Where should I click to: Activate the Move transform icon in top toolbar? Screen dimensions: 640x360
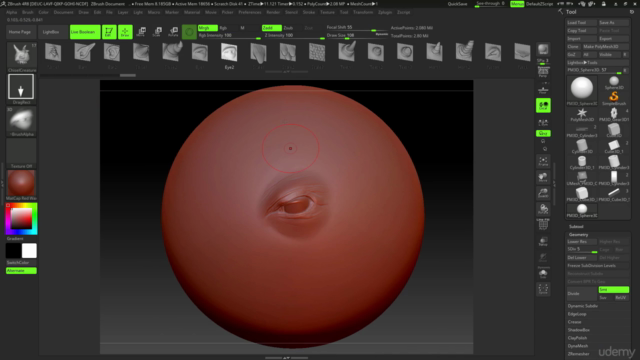pos(141,32)
